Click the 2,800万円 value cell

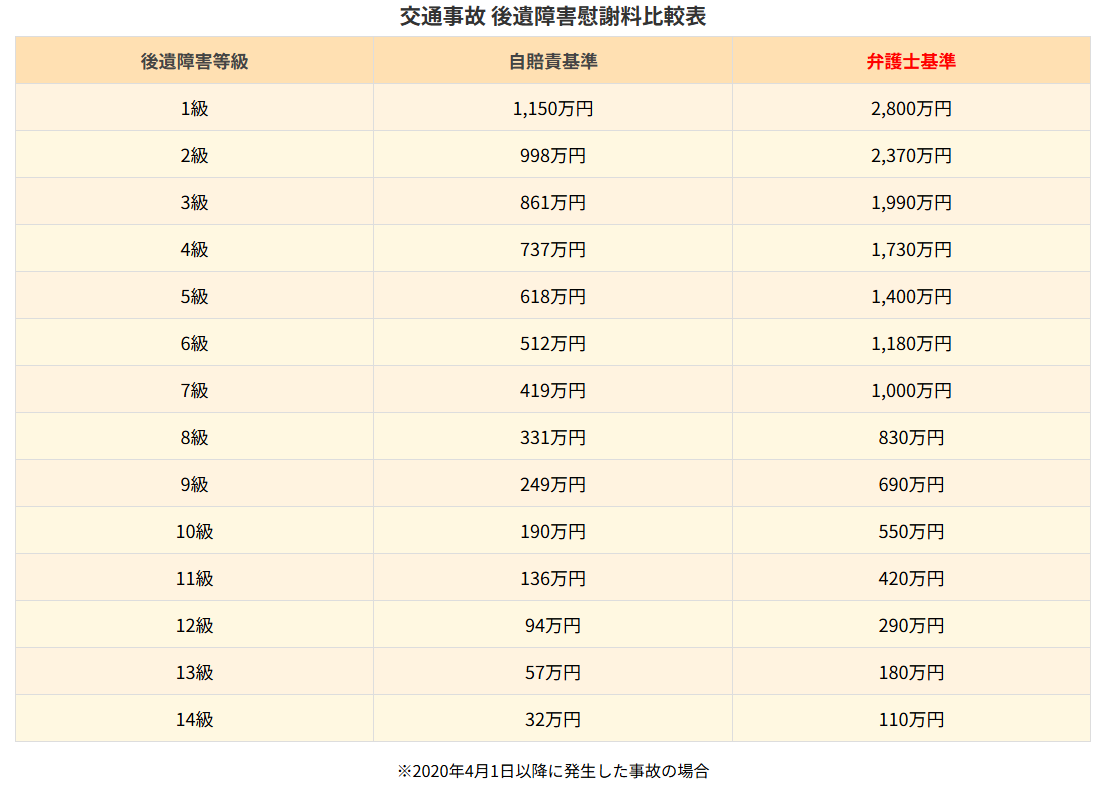[x=911, y=108]
